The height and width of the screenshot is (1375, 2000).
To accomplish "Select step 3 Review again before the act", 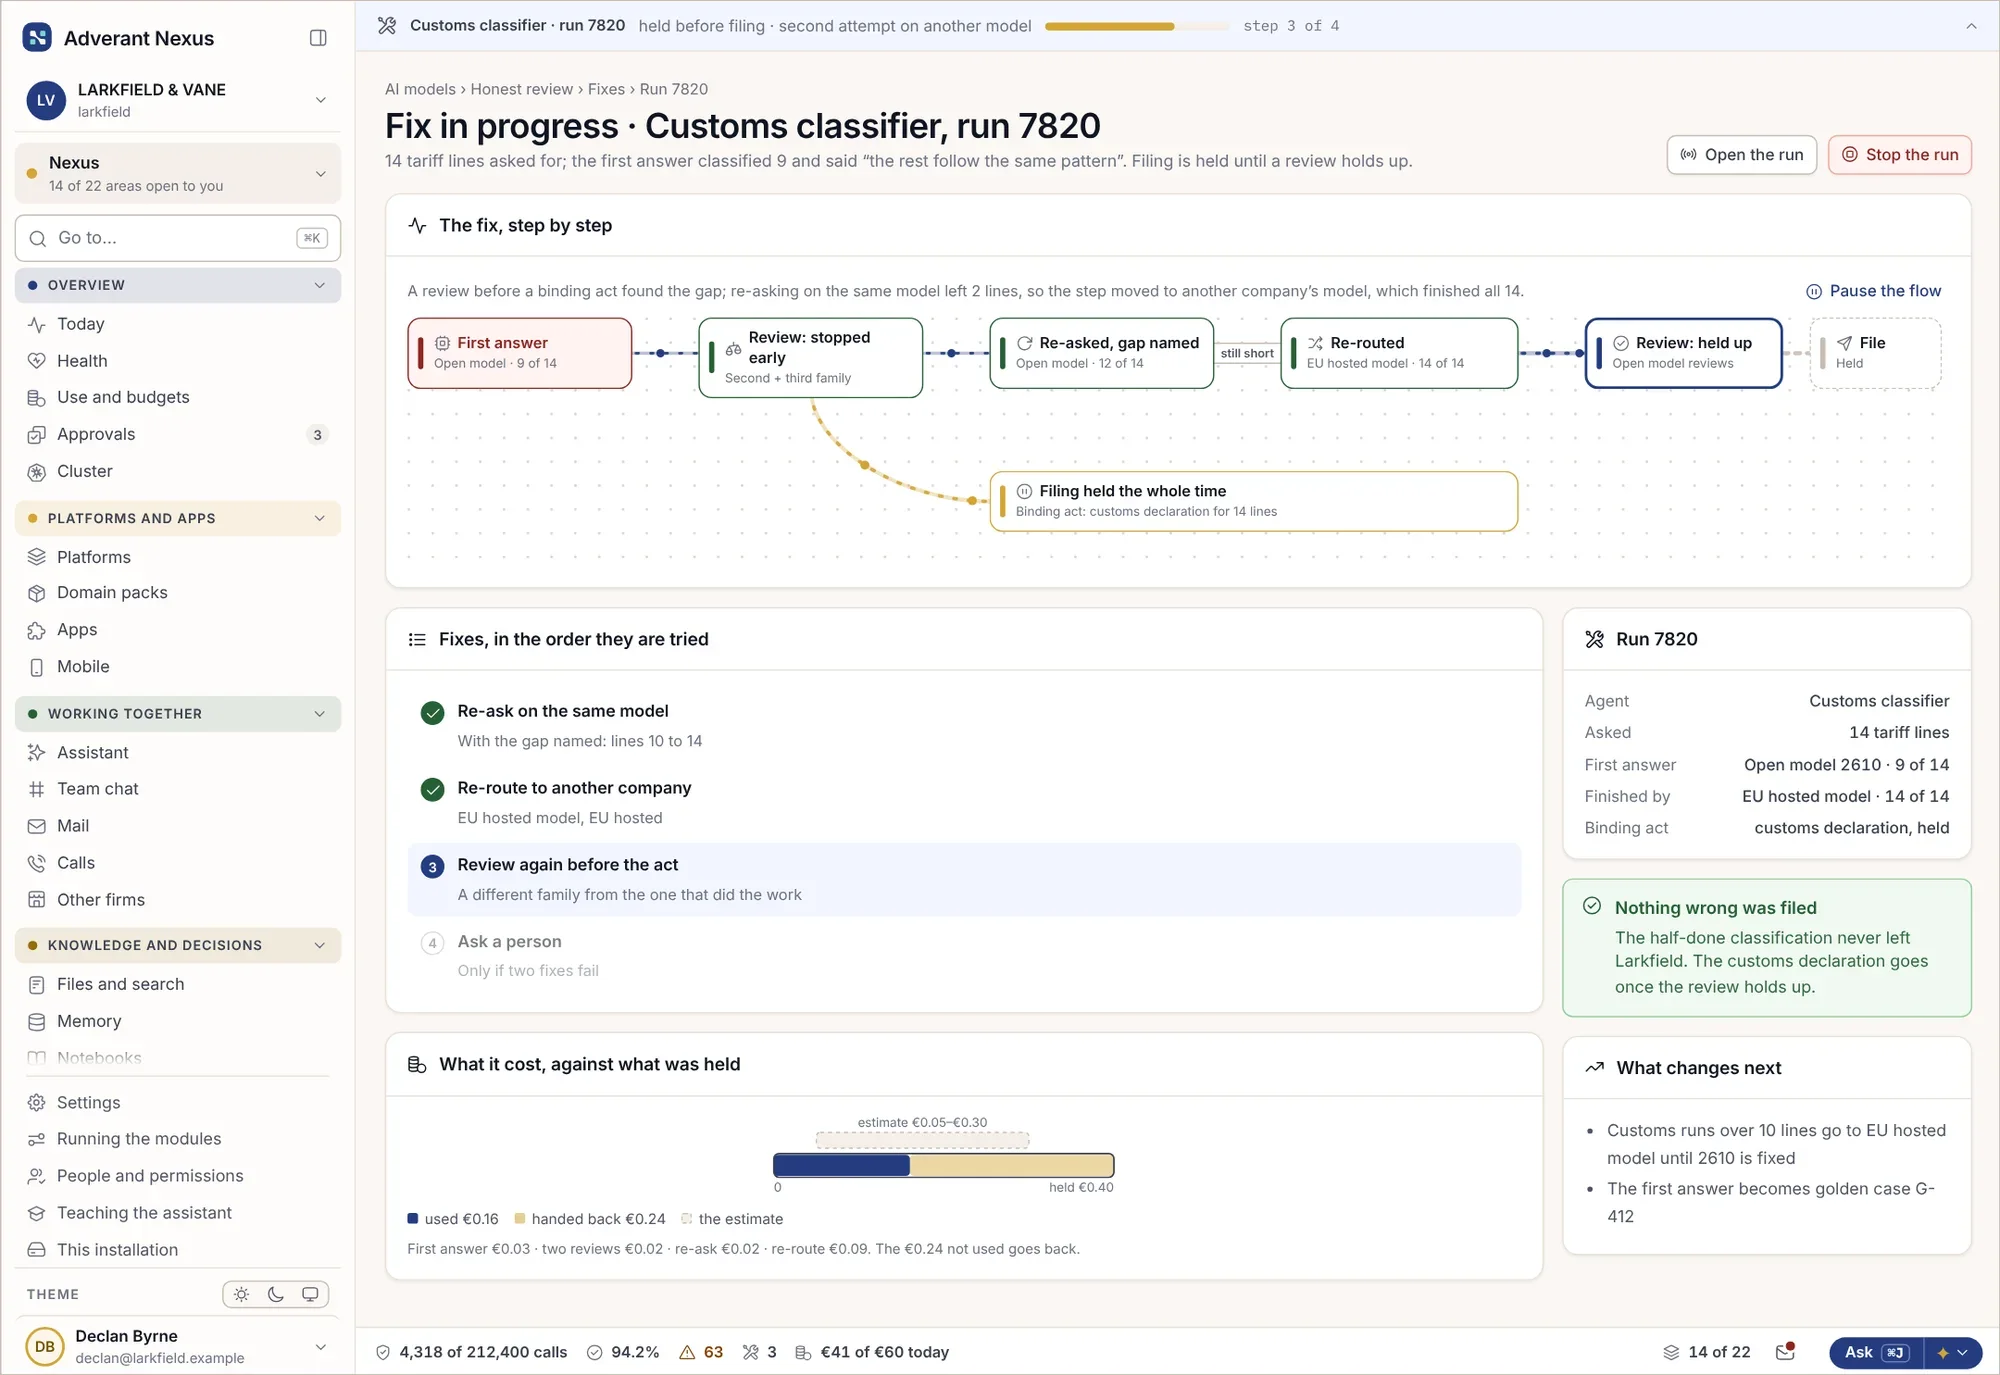I will pyautogui.click(x=964, y=880).
